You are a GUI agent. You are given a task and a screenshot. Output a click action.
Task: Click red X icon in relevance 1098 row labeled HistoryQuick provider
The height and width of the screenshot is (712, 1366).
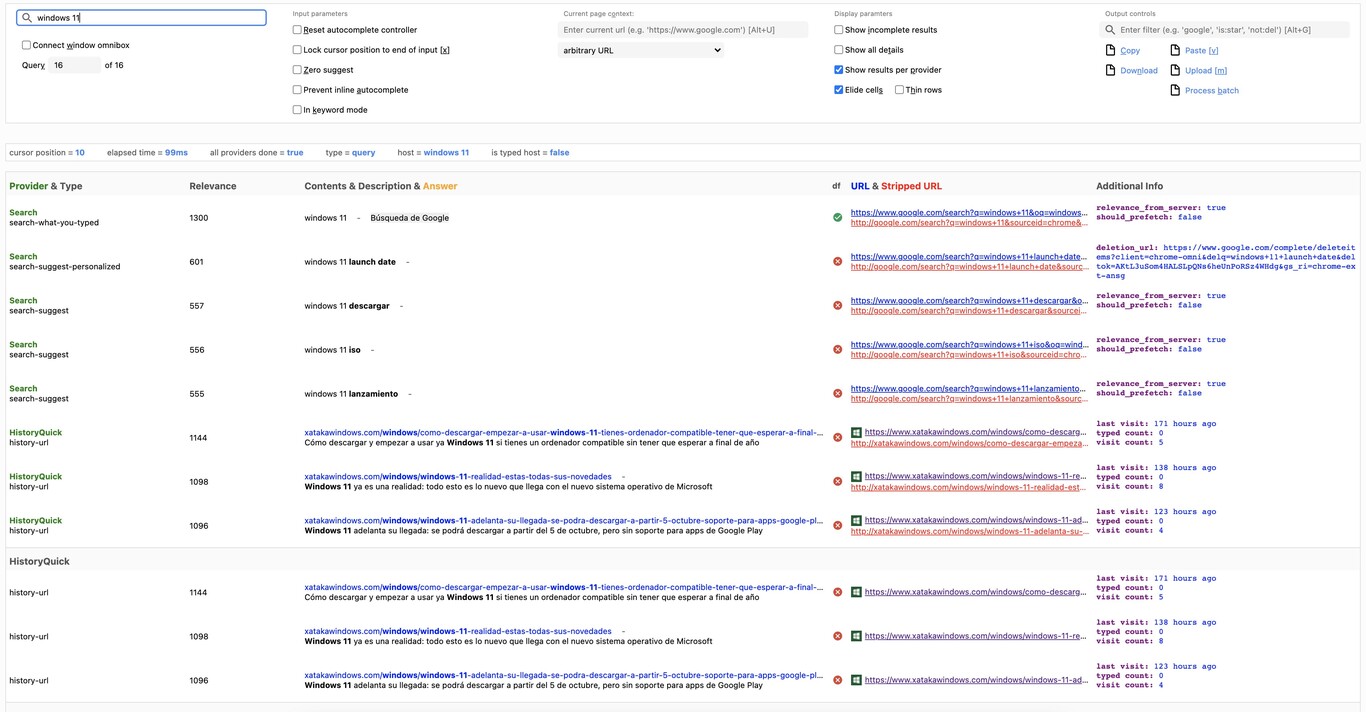[x=837, y=481]
